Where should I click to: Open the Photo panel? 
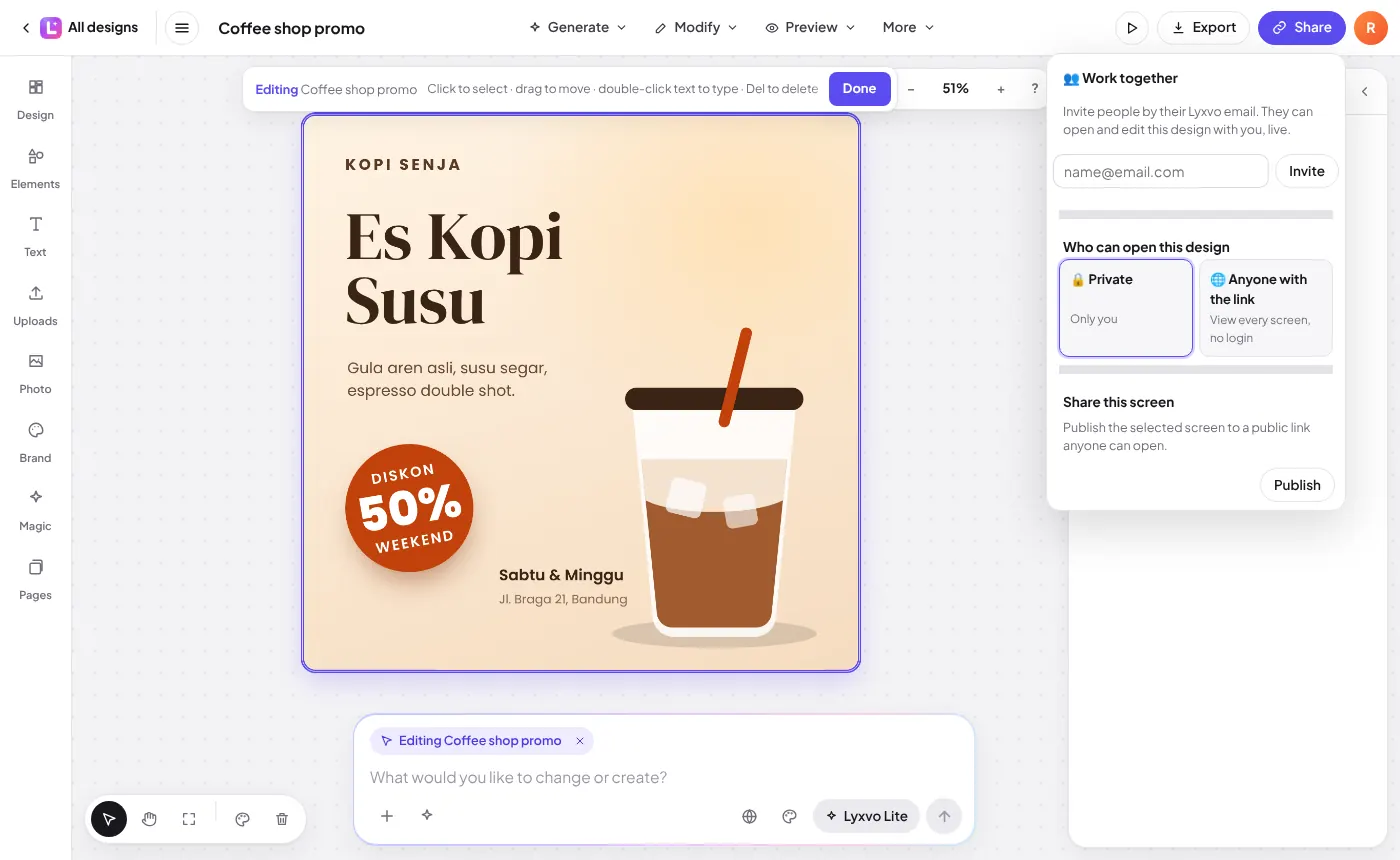click(35, 374)
